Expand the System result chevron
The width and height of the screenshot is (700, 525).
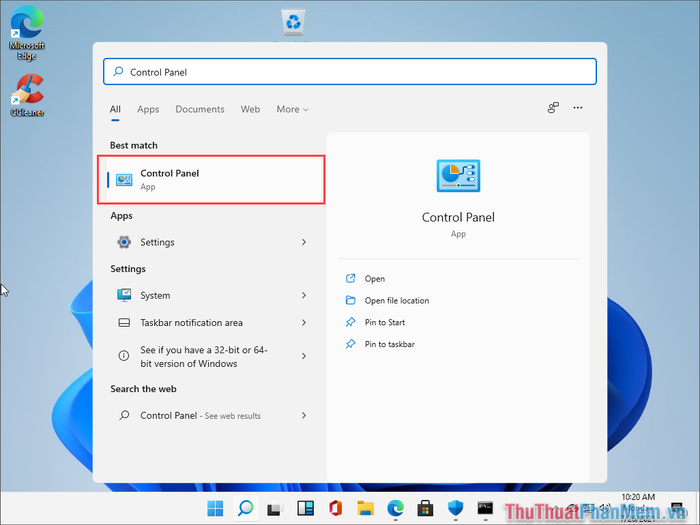pos(304,295)
